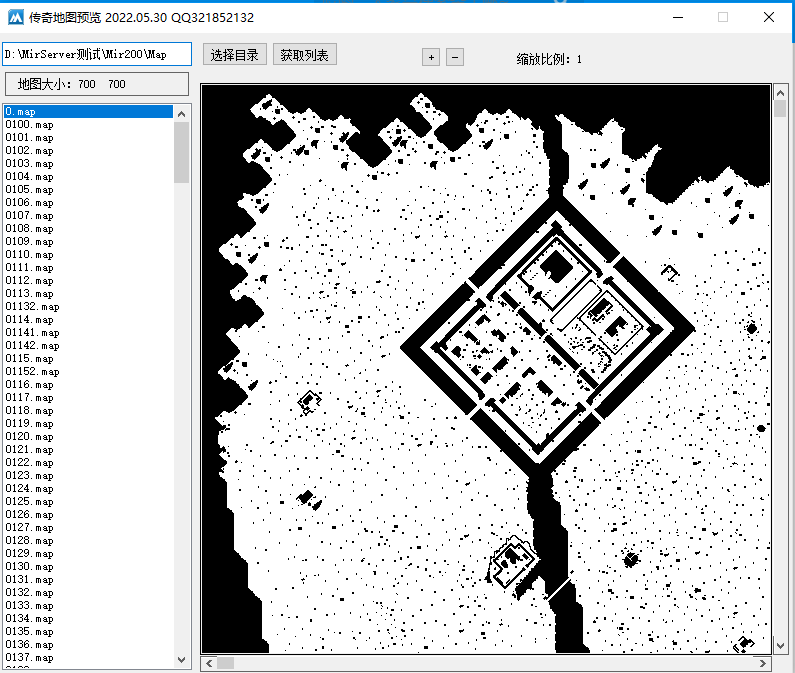Click the 选择目录 button
Image resolution: width=795 pixels, height=673 pixels.
coord(235,54)
